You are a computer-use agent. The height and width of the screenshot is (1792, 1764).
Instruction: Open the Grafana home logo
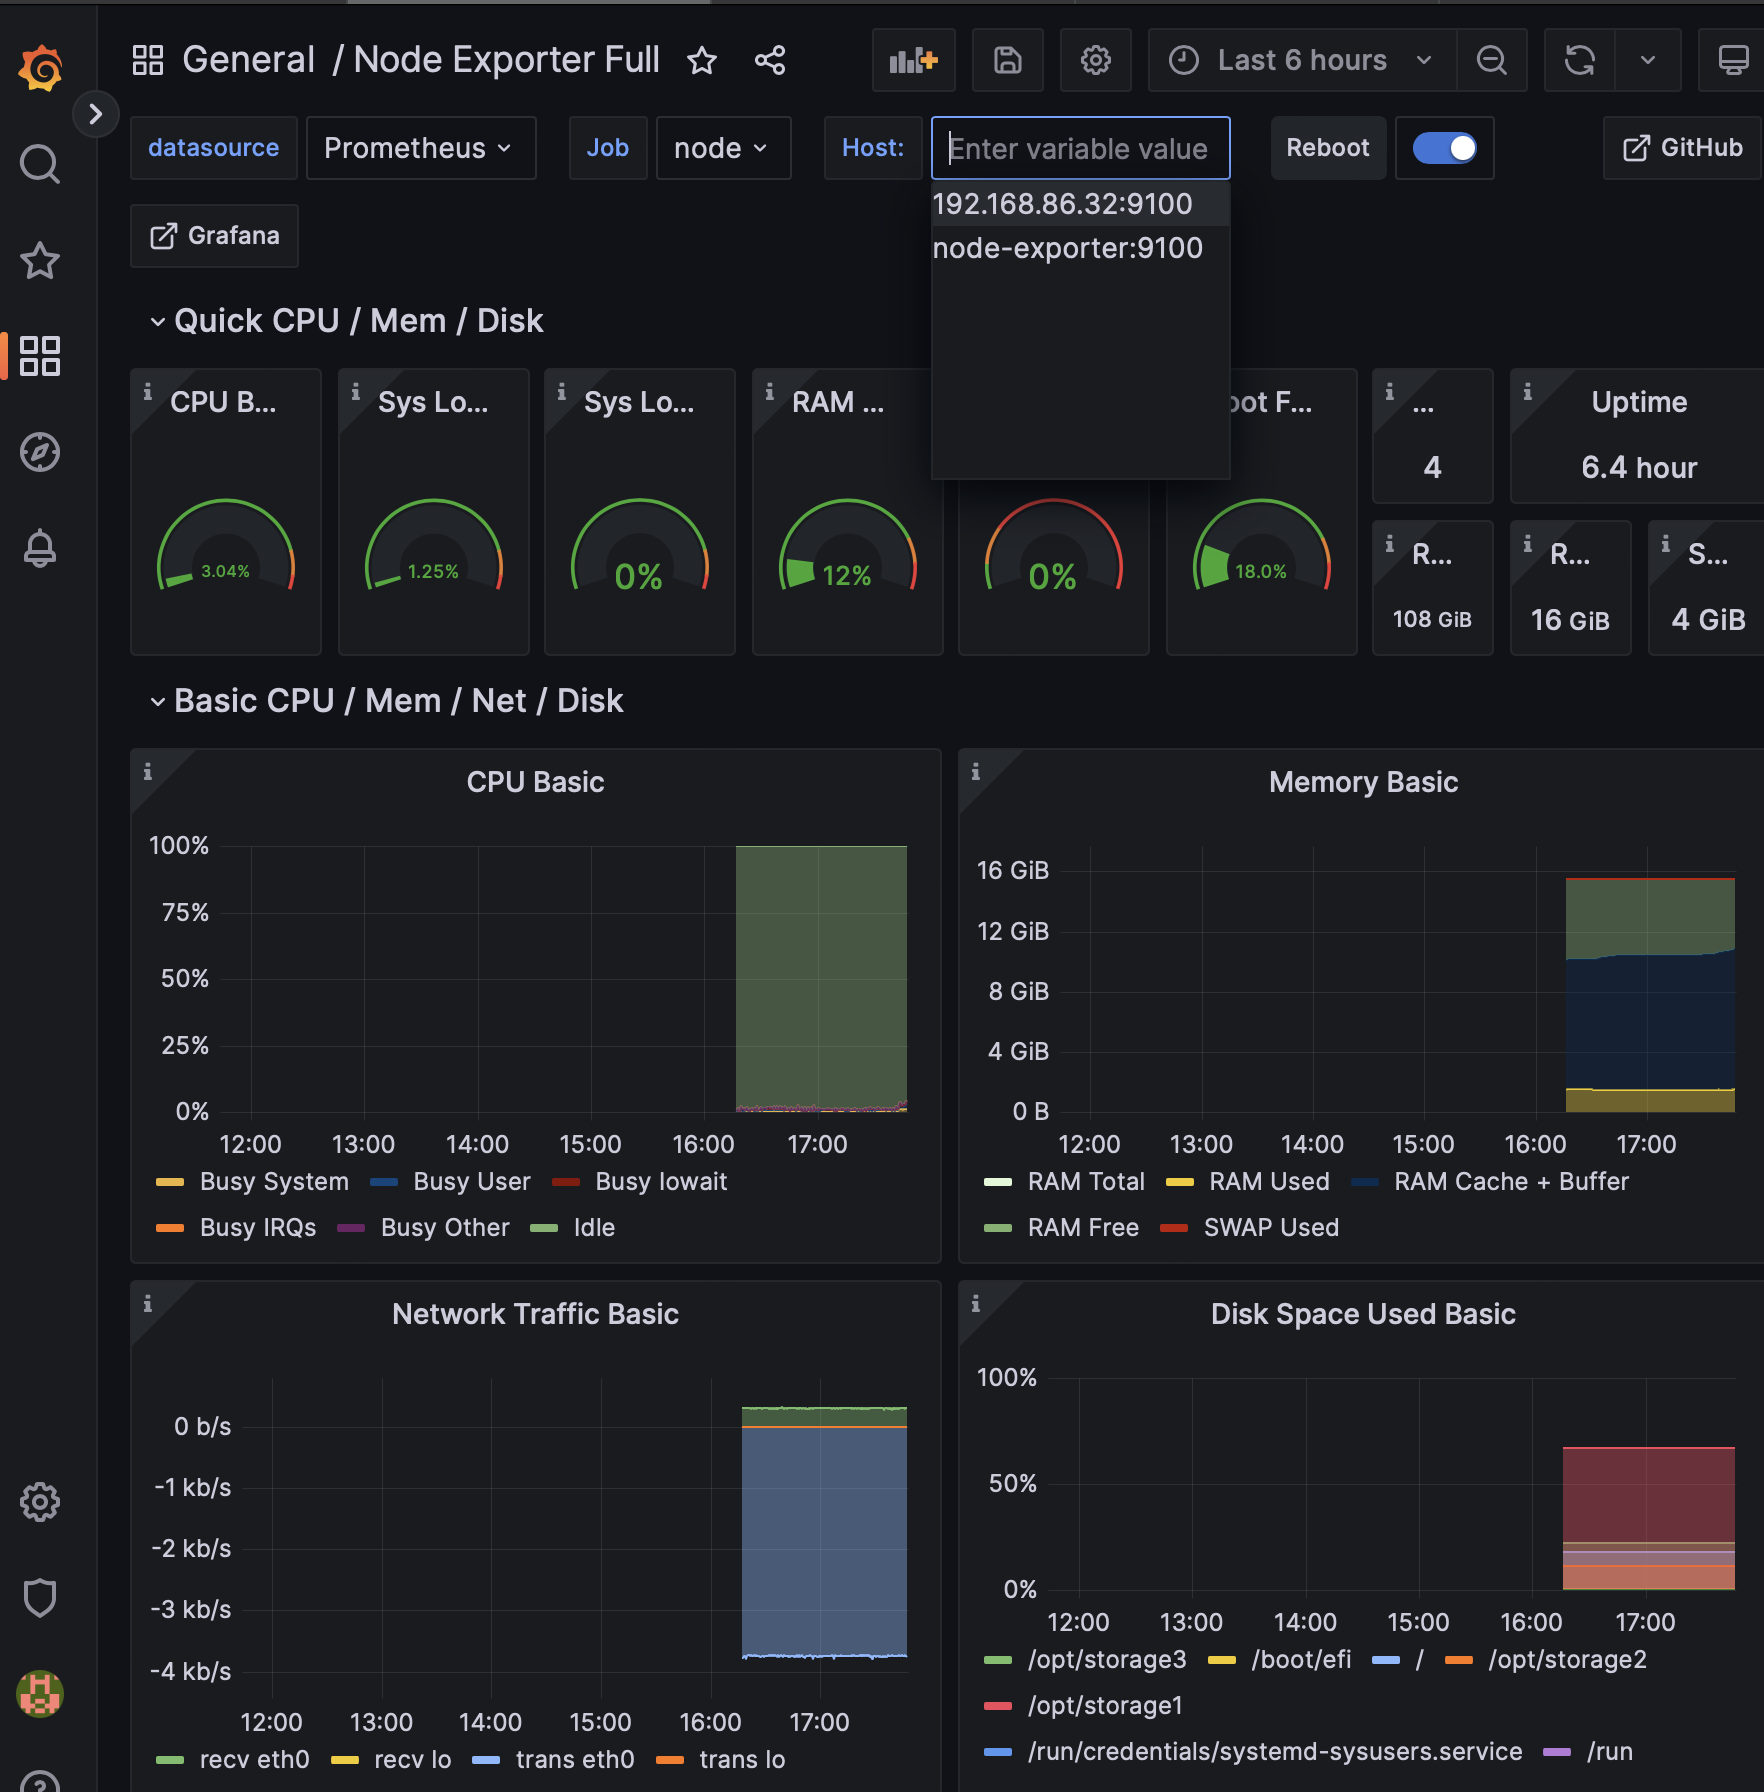click(40, 67)
